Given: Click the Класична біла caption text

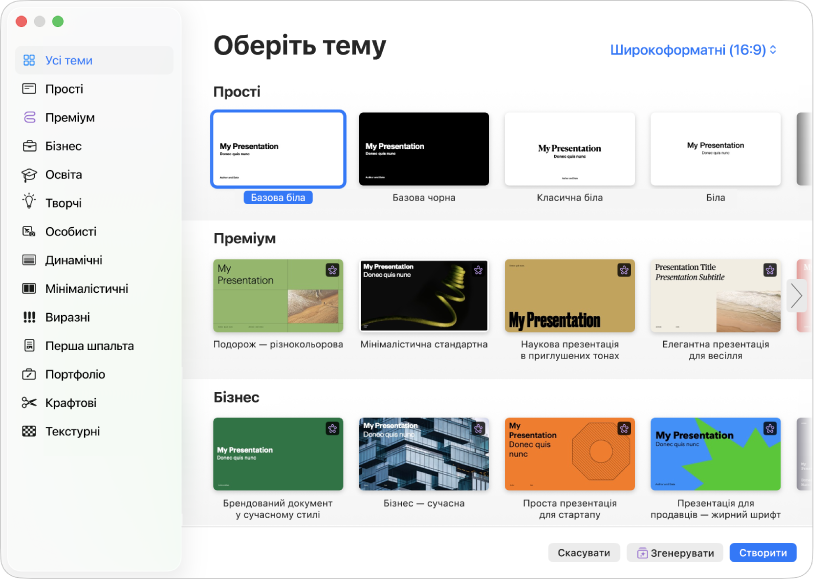Looking at the screenshot, I should [570, 198].
